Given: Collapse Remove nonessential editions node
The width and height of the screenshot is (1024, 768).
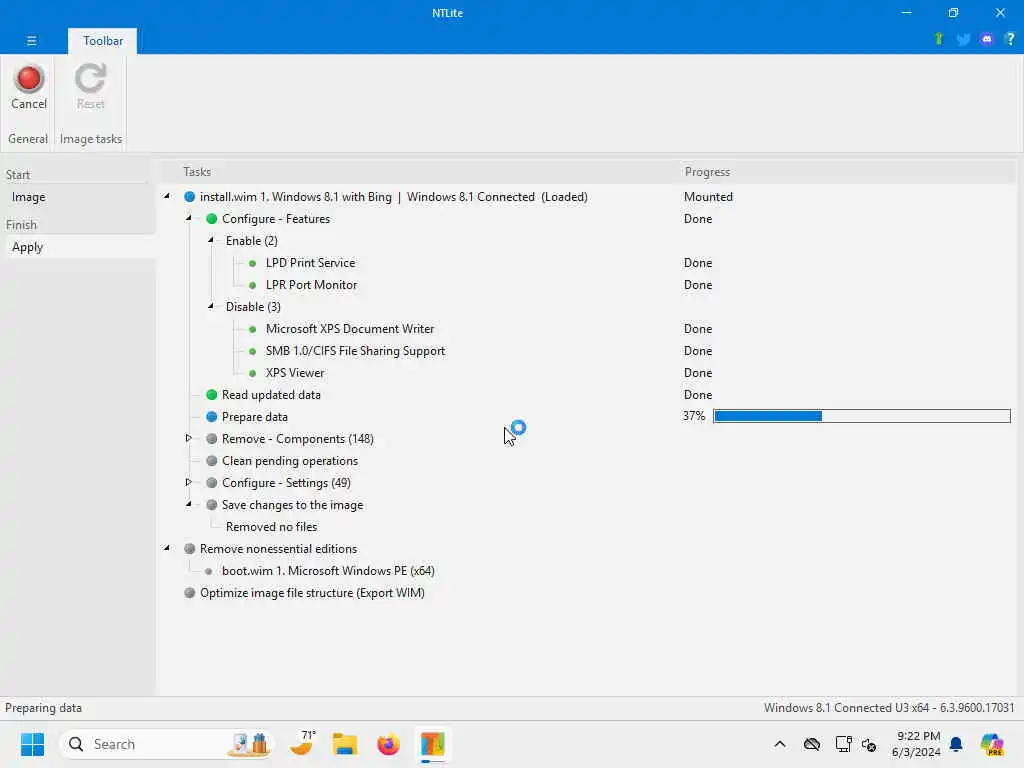Looking at the screenshot, I should tap(167, 548).
